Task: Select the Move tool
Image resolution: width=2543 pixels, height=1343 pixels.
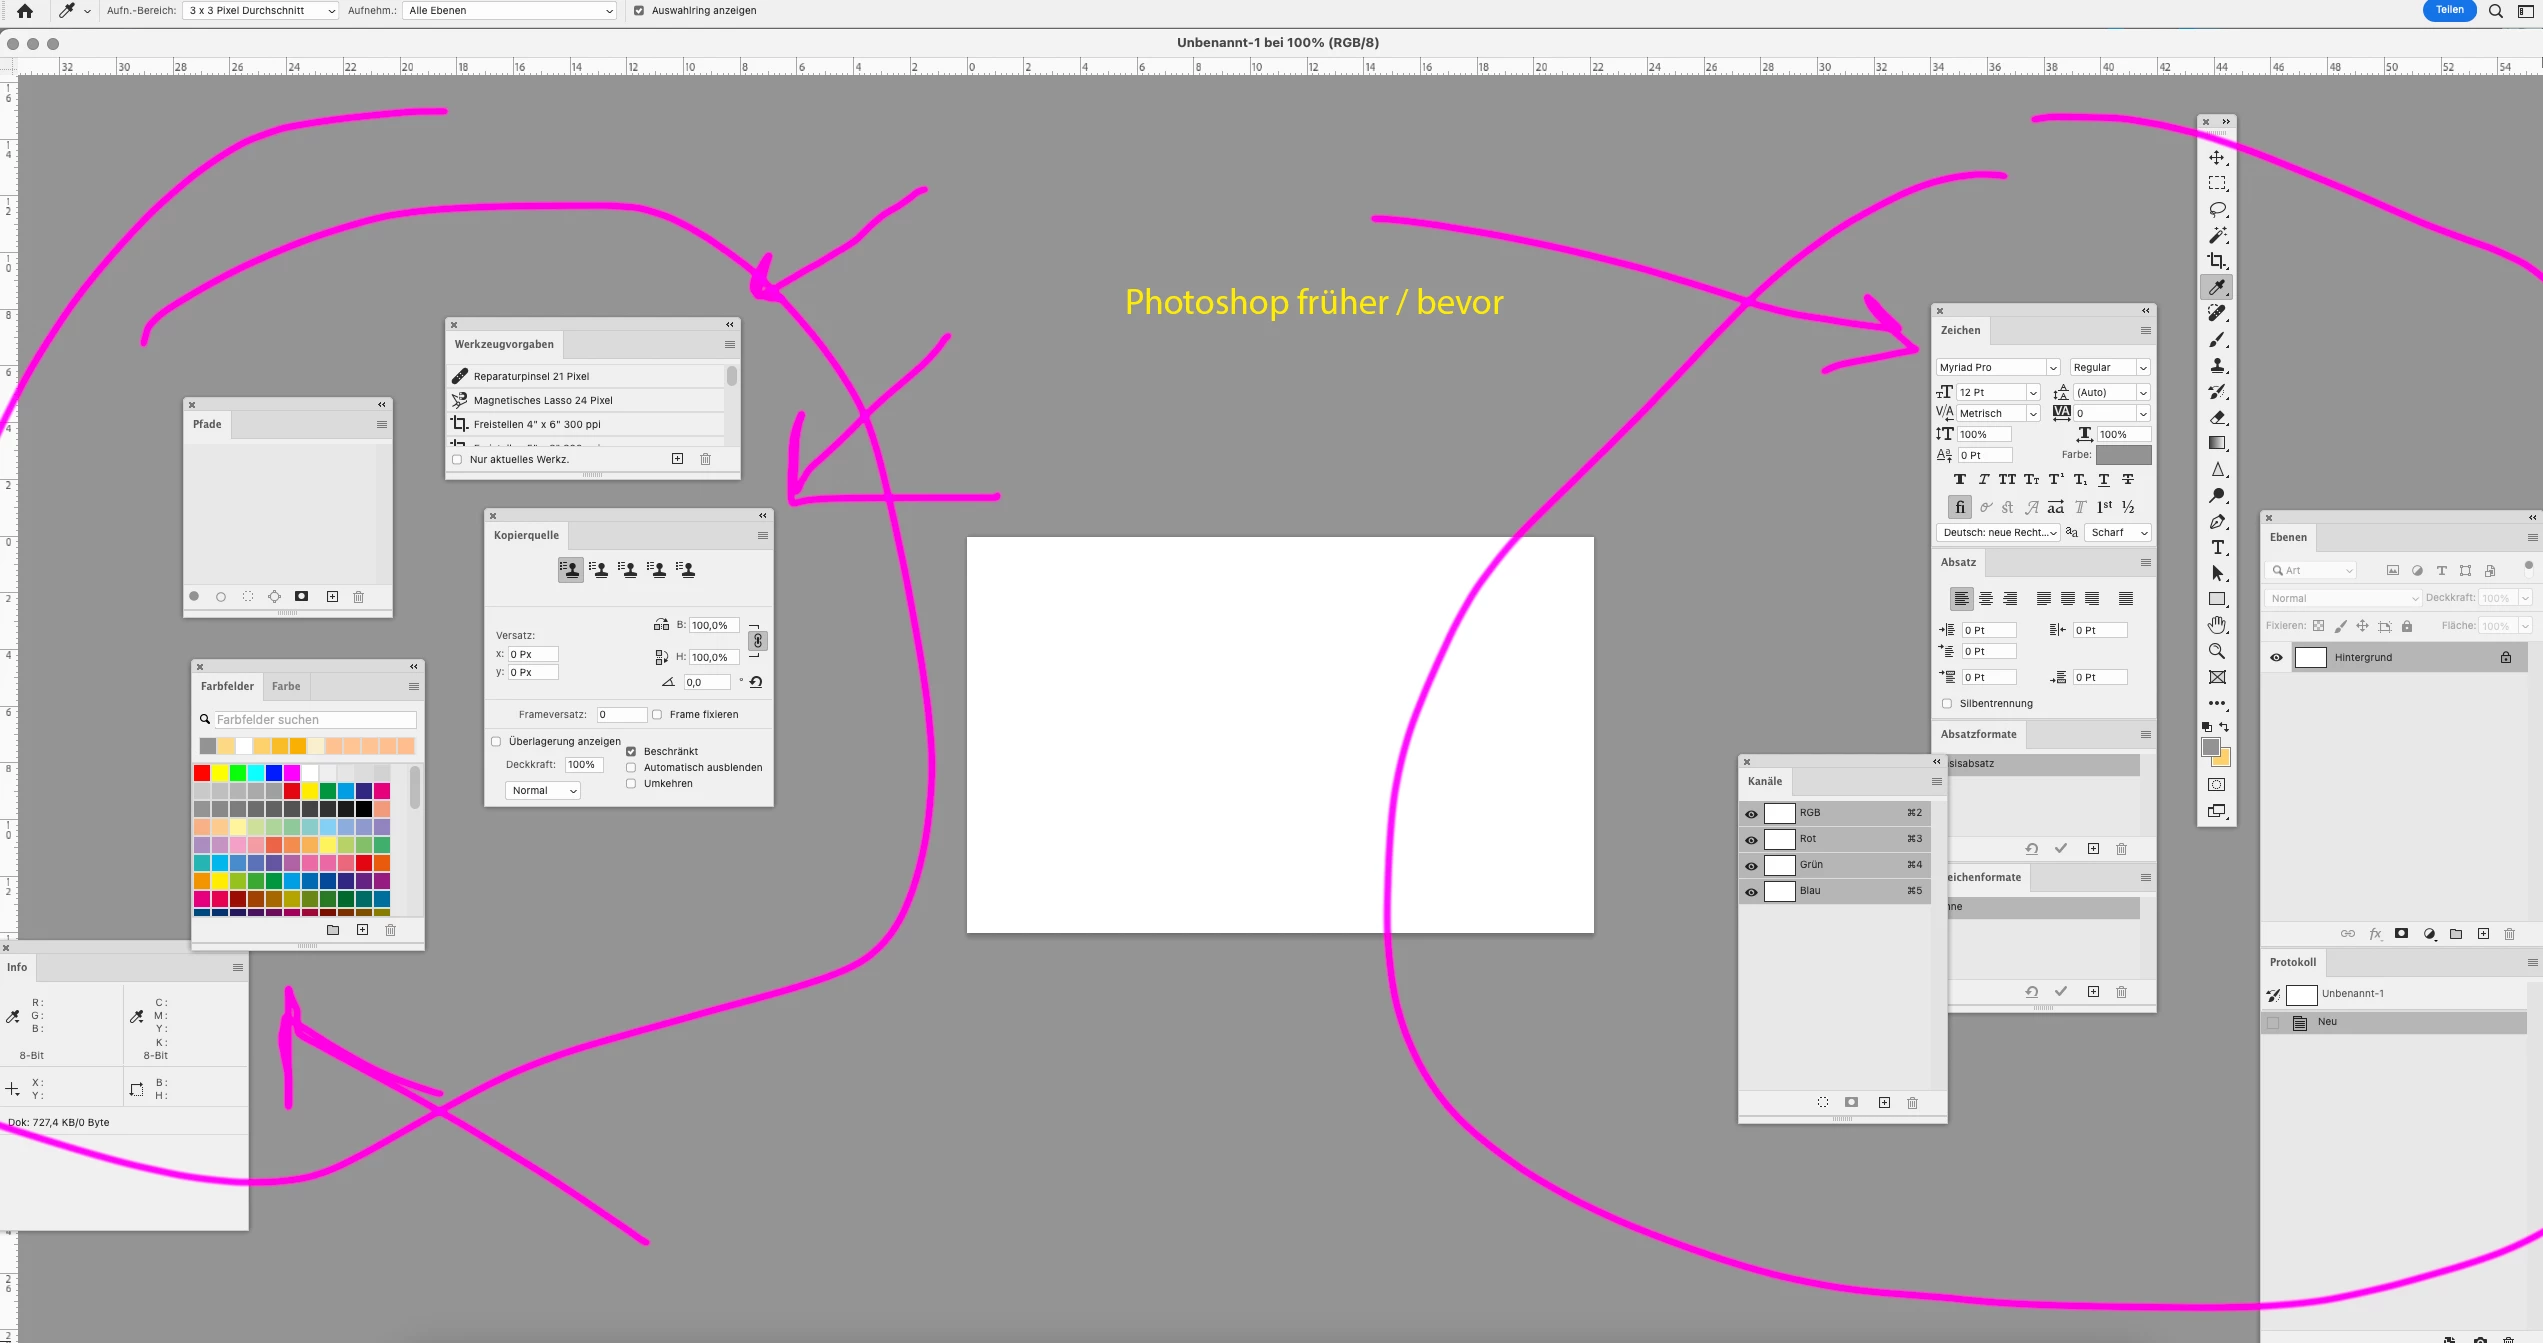Action: point(2217,158)
